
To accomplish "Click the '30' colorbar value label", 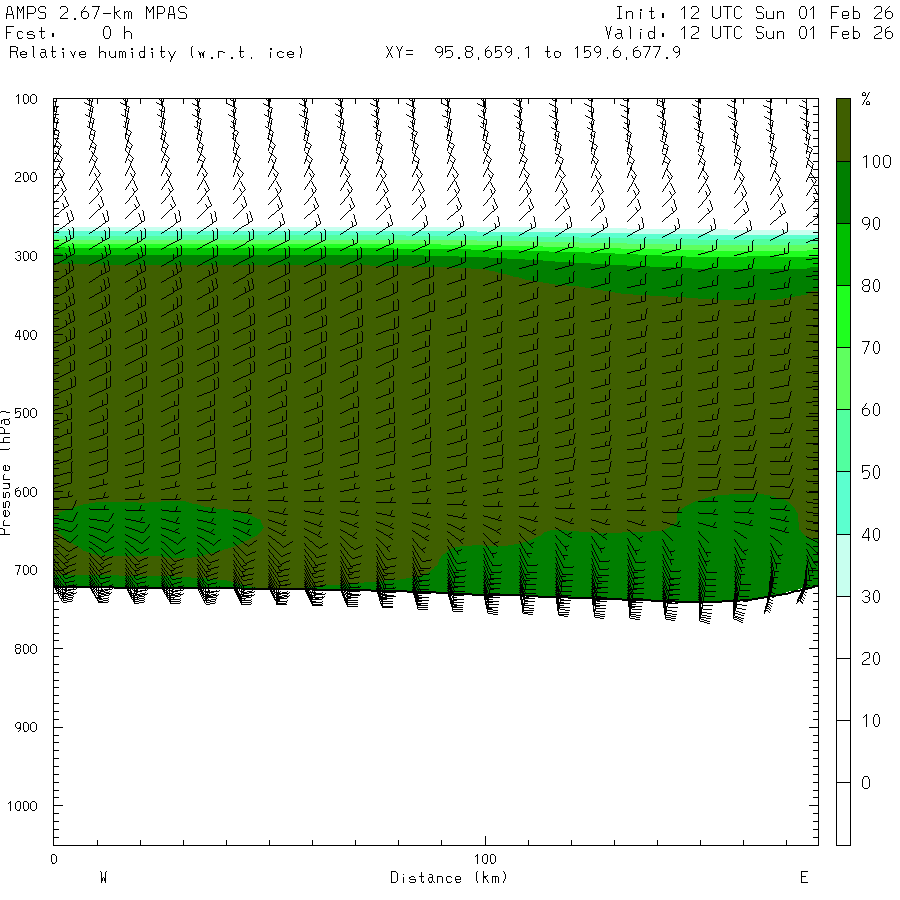I will [x=871, y=597].
